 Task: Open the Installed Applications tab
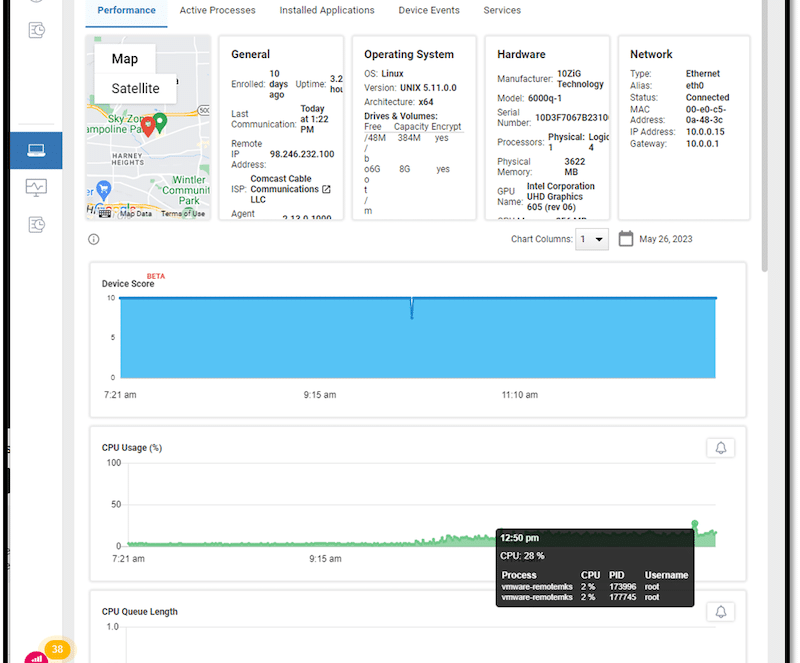pyautogui.click(x=327, y=10)
